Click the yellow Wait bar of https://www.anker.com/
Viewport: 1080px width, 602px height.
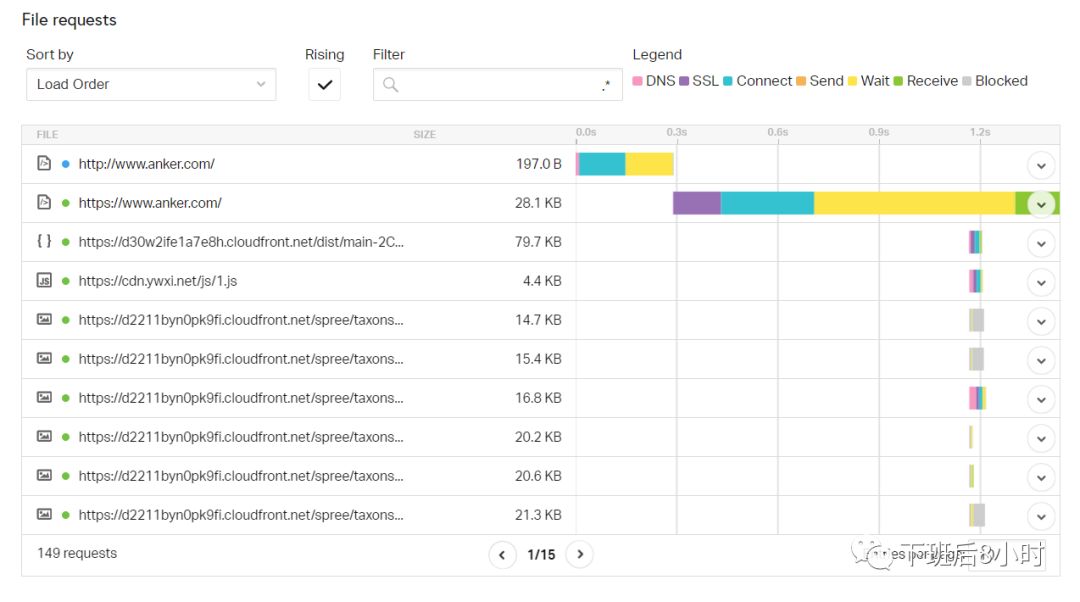pos(914,203)
